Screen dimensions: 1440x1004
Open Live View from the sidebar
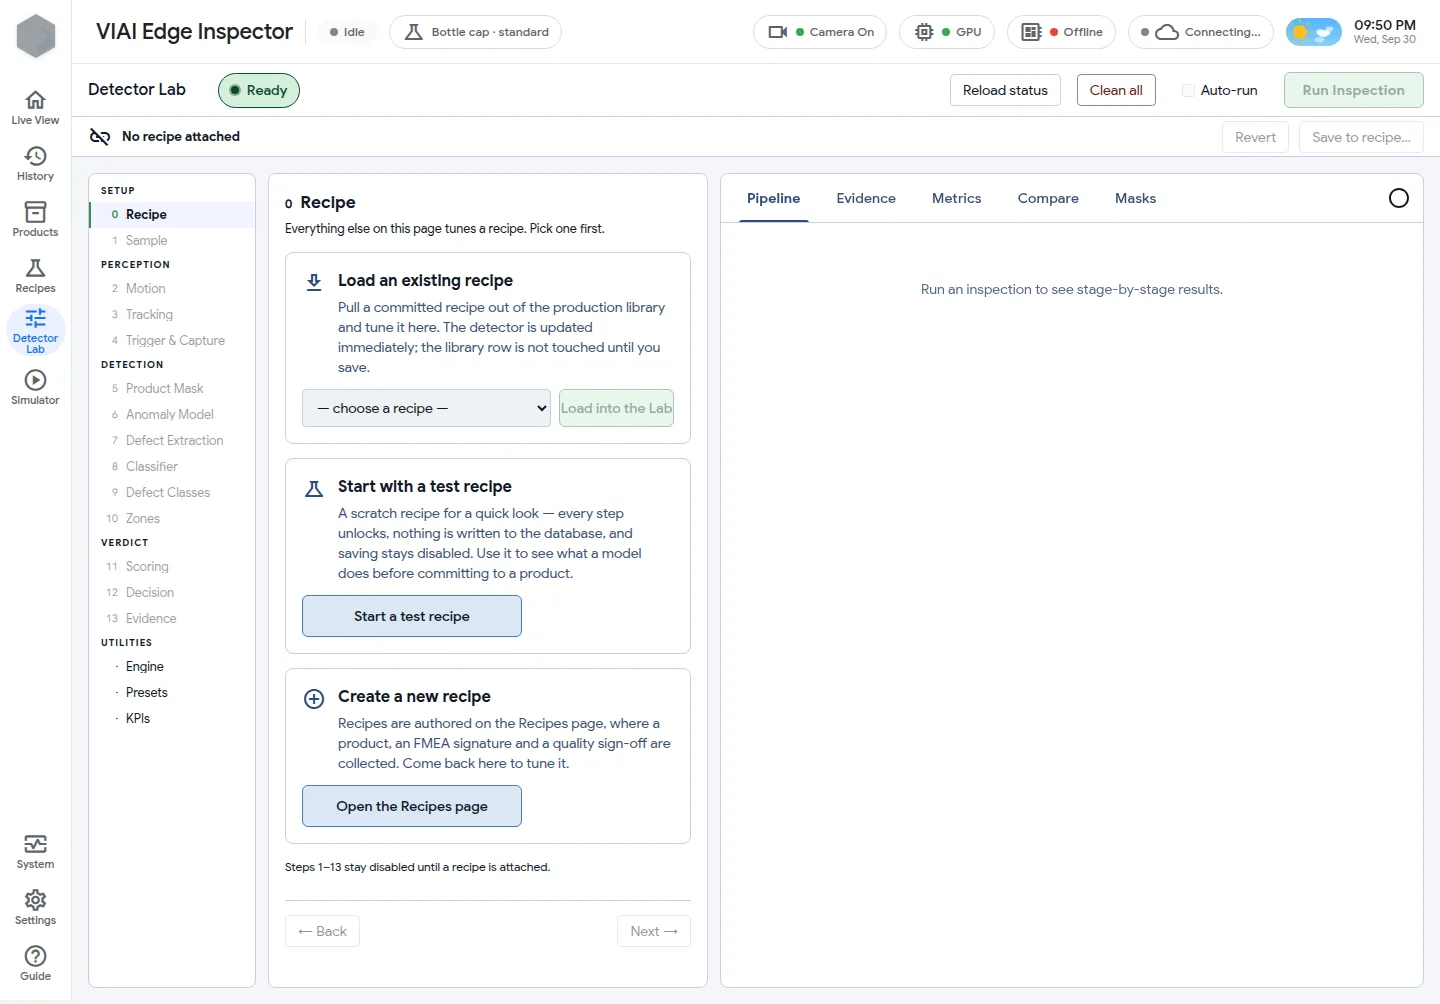point(35,107)
